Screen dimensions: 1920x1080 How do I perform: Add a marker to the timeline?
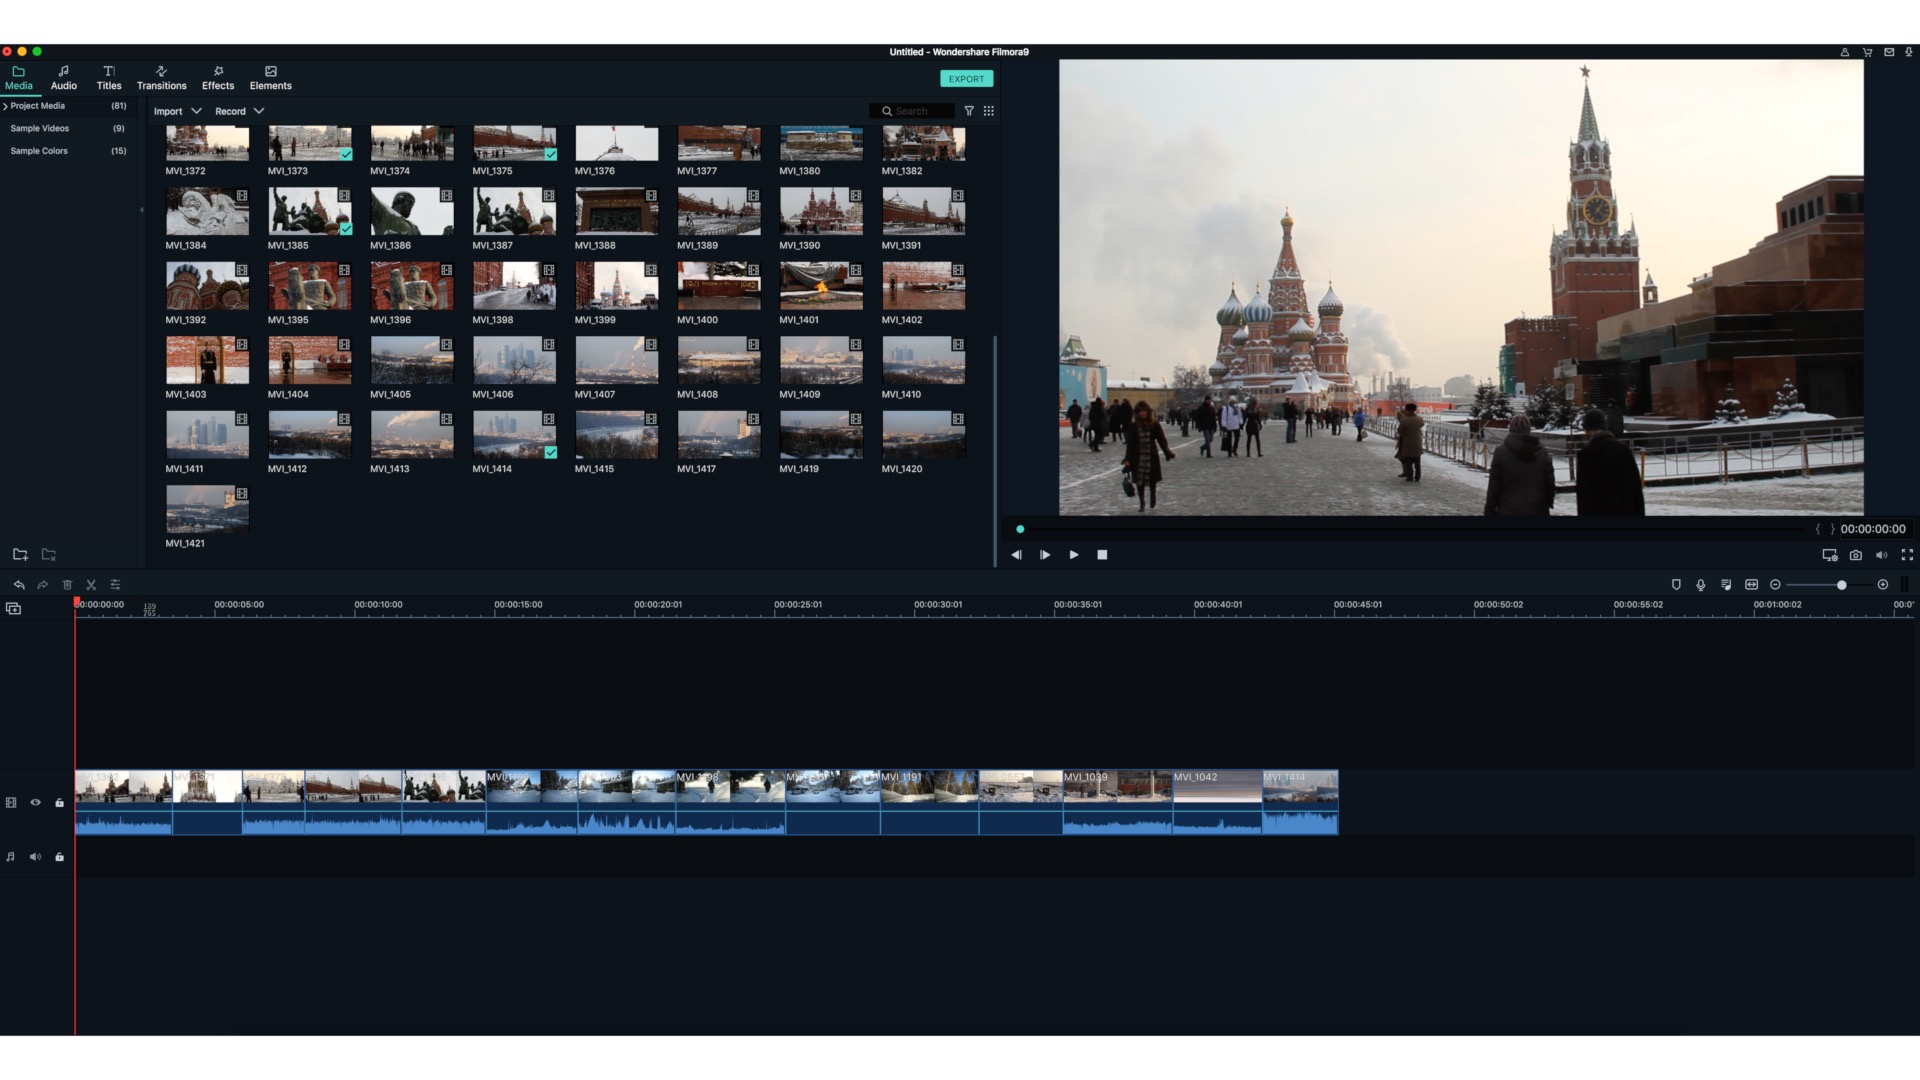(1676, 585)
